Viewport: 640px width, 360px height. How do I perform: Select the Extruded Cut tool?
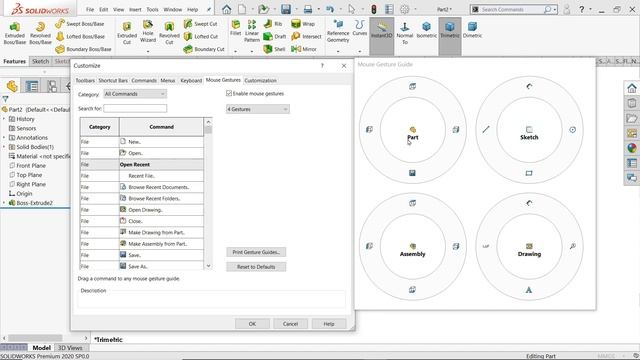[127, 33]
